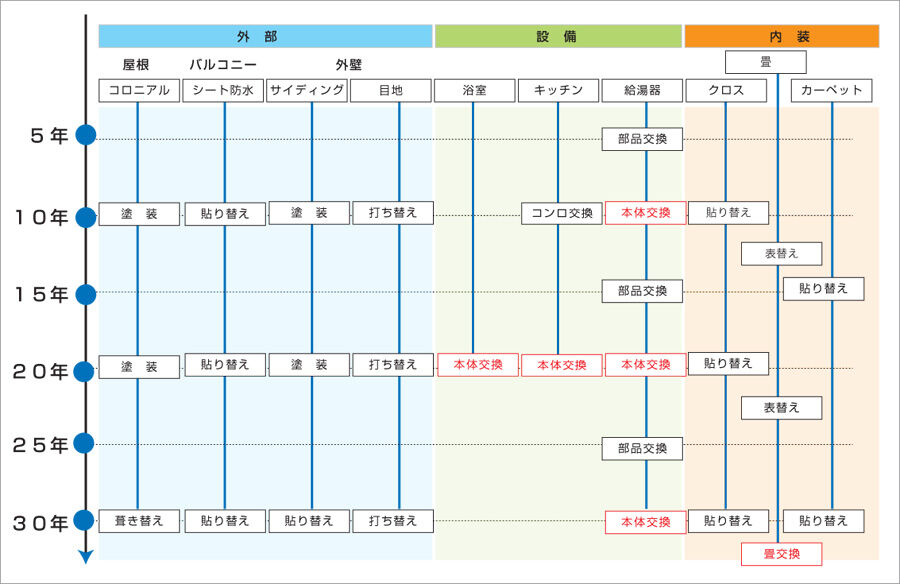This screenshot has height=584, width=900.
Task: Click the シート防水 column header box
Action: tap(223, 91)
